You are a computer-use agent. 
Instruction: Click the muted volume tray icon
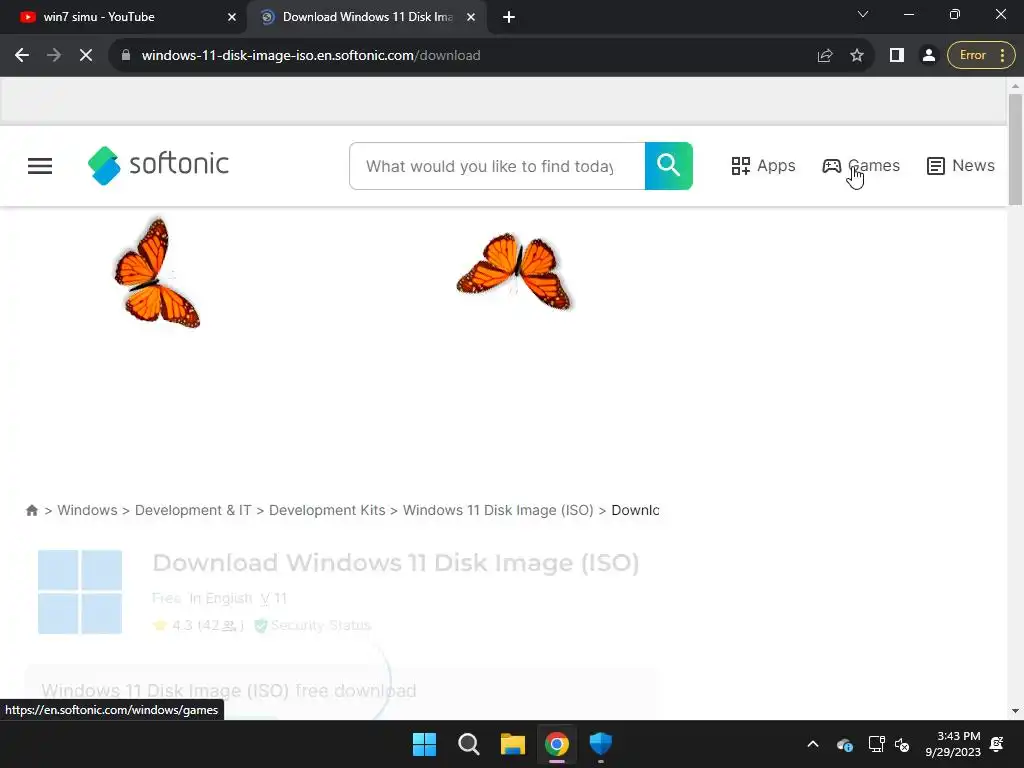[x=902, y=744]
